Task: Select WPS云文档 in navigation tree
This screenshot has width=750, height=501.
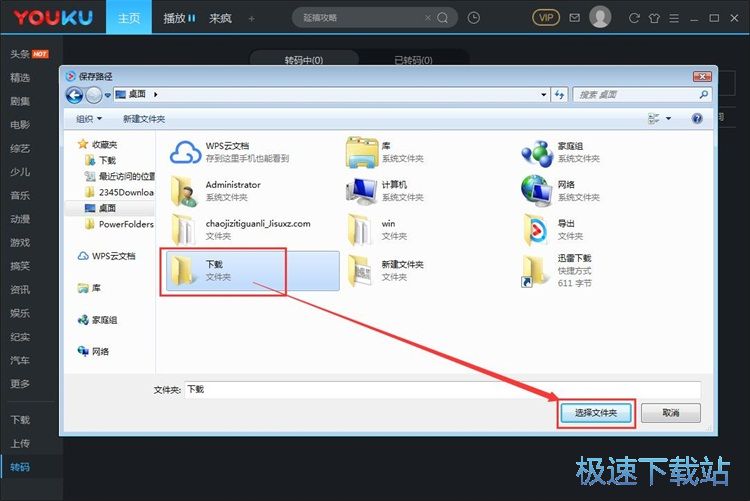Action: click(x=107, y=256)
